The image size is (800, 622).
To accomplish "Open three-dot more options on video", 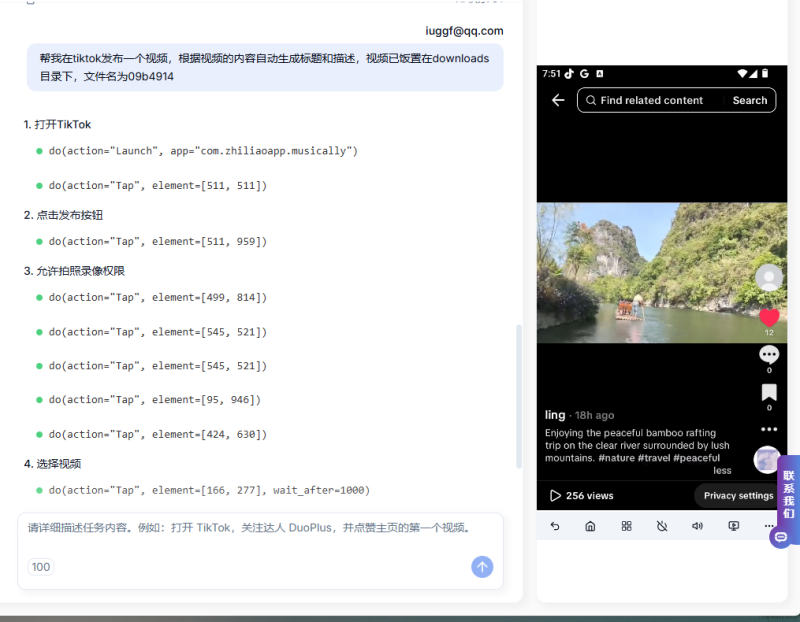I will [768, 429].
